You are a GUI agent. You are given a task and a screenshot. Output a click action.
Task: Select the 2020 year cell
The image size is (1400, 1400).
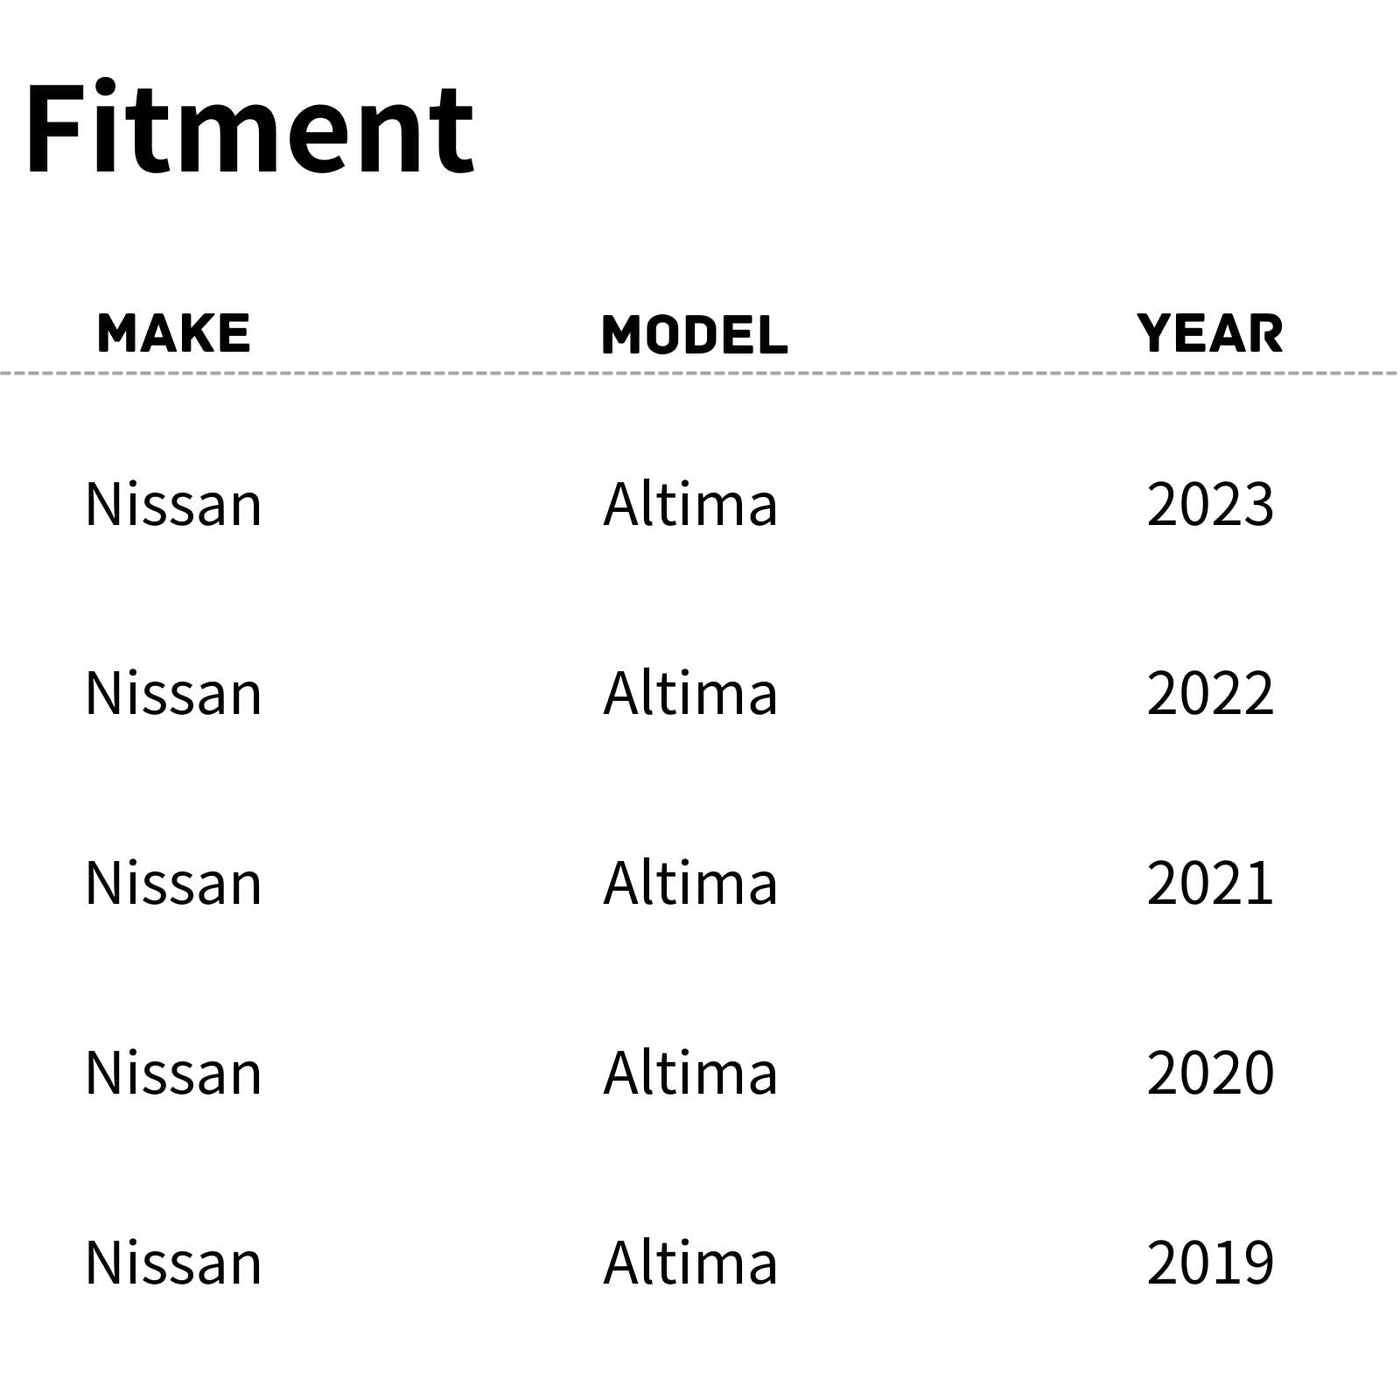click(x=1210, y=1074)
